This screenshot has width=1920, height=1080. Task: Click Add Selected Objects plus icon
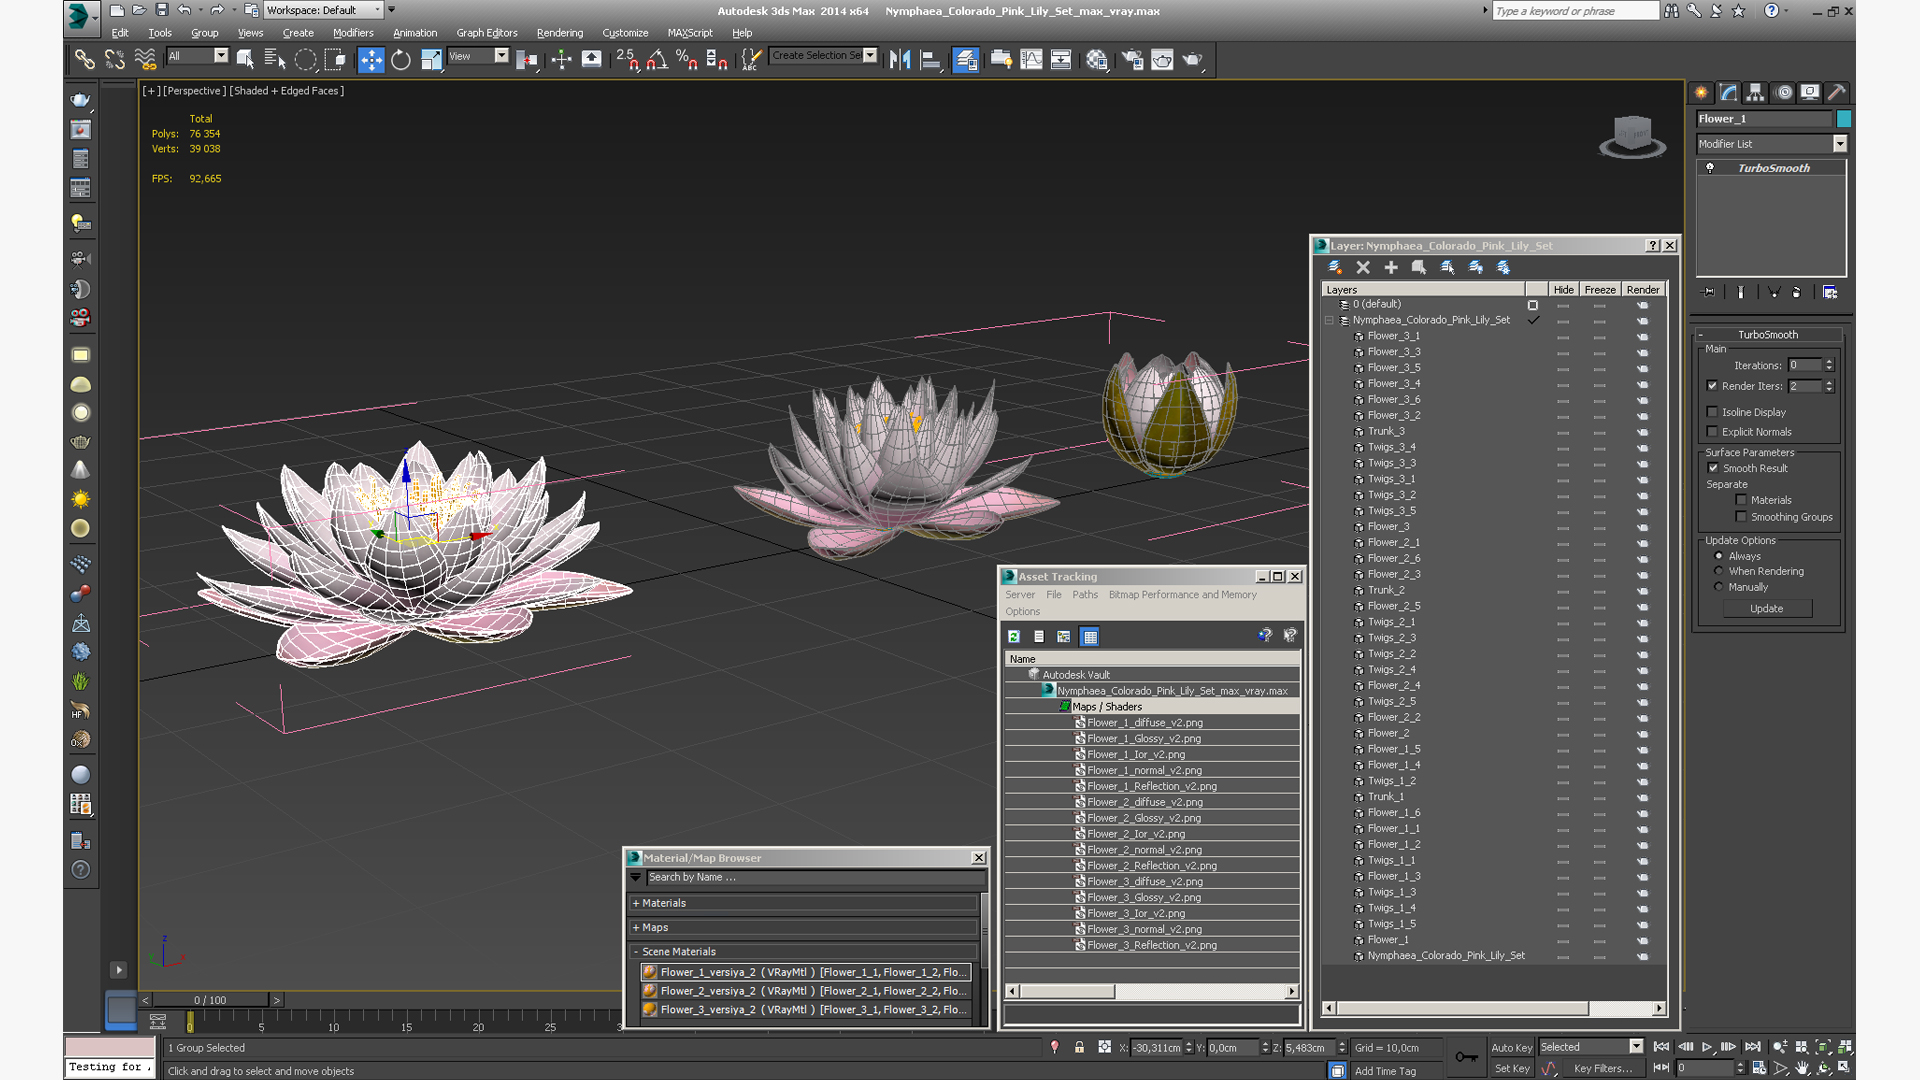[x=1391, y=267]
